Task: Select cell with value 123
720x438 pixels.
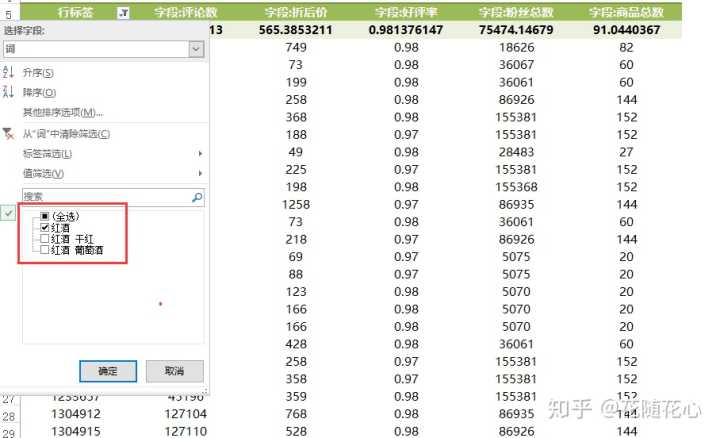Action: tap(296, 292)
